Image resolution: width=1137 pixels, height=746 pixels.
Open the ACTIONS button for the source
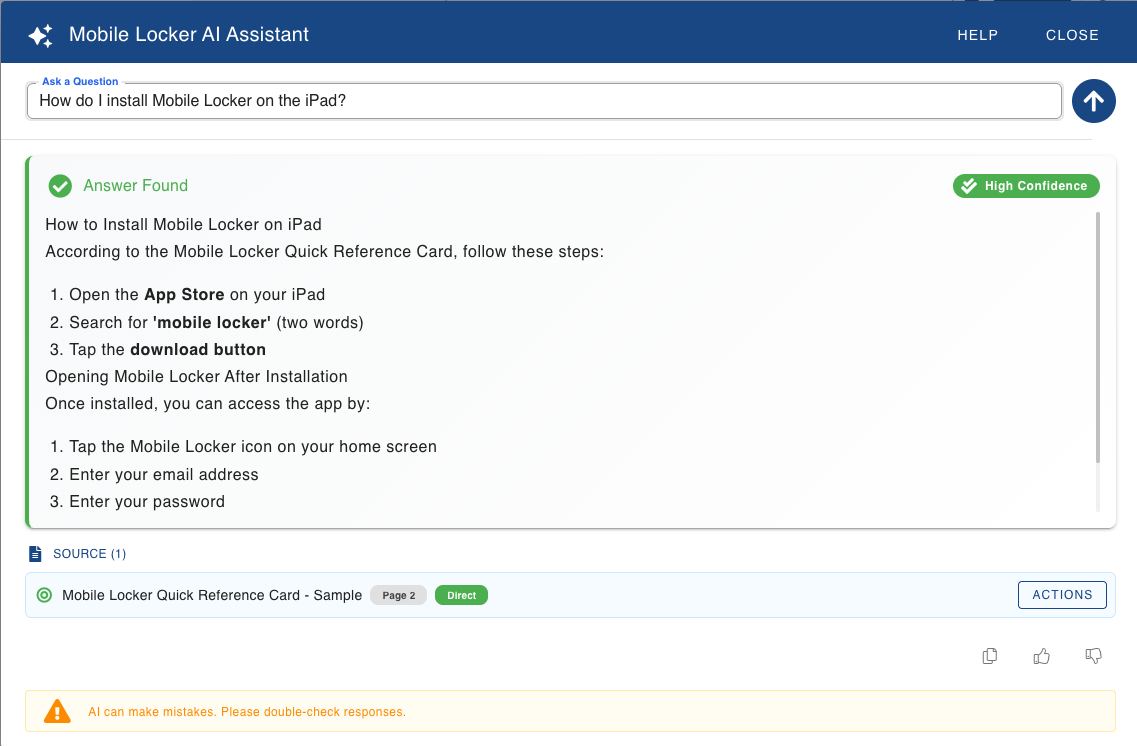1062,594
